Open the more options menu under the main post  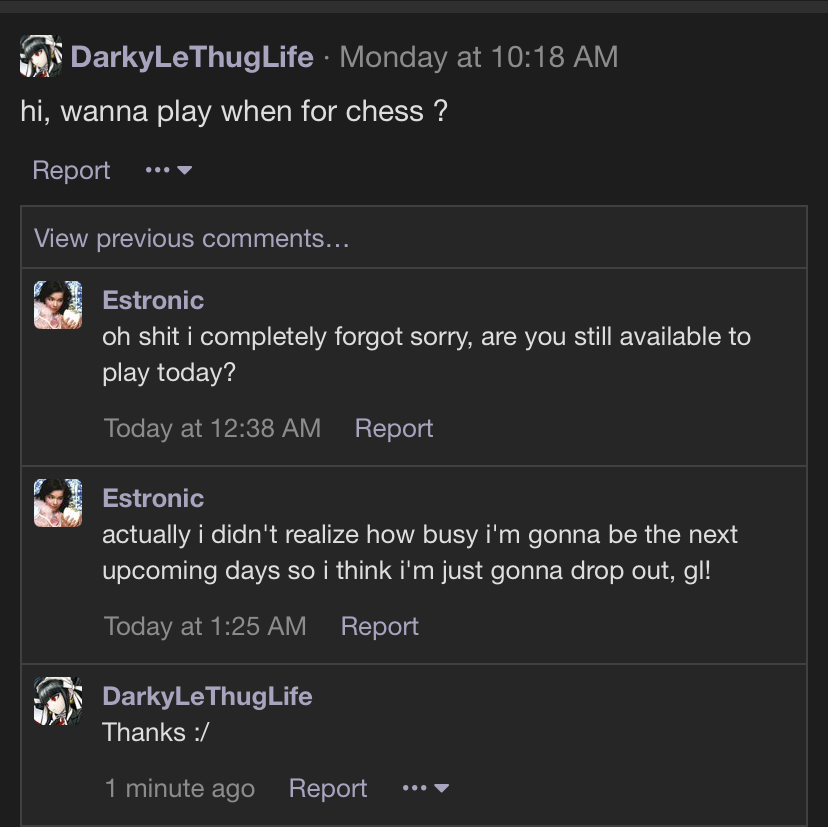[x=168, y=170]
